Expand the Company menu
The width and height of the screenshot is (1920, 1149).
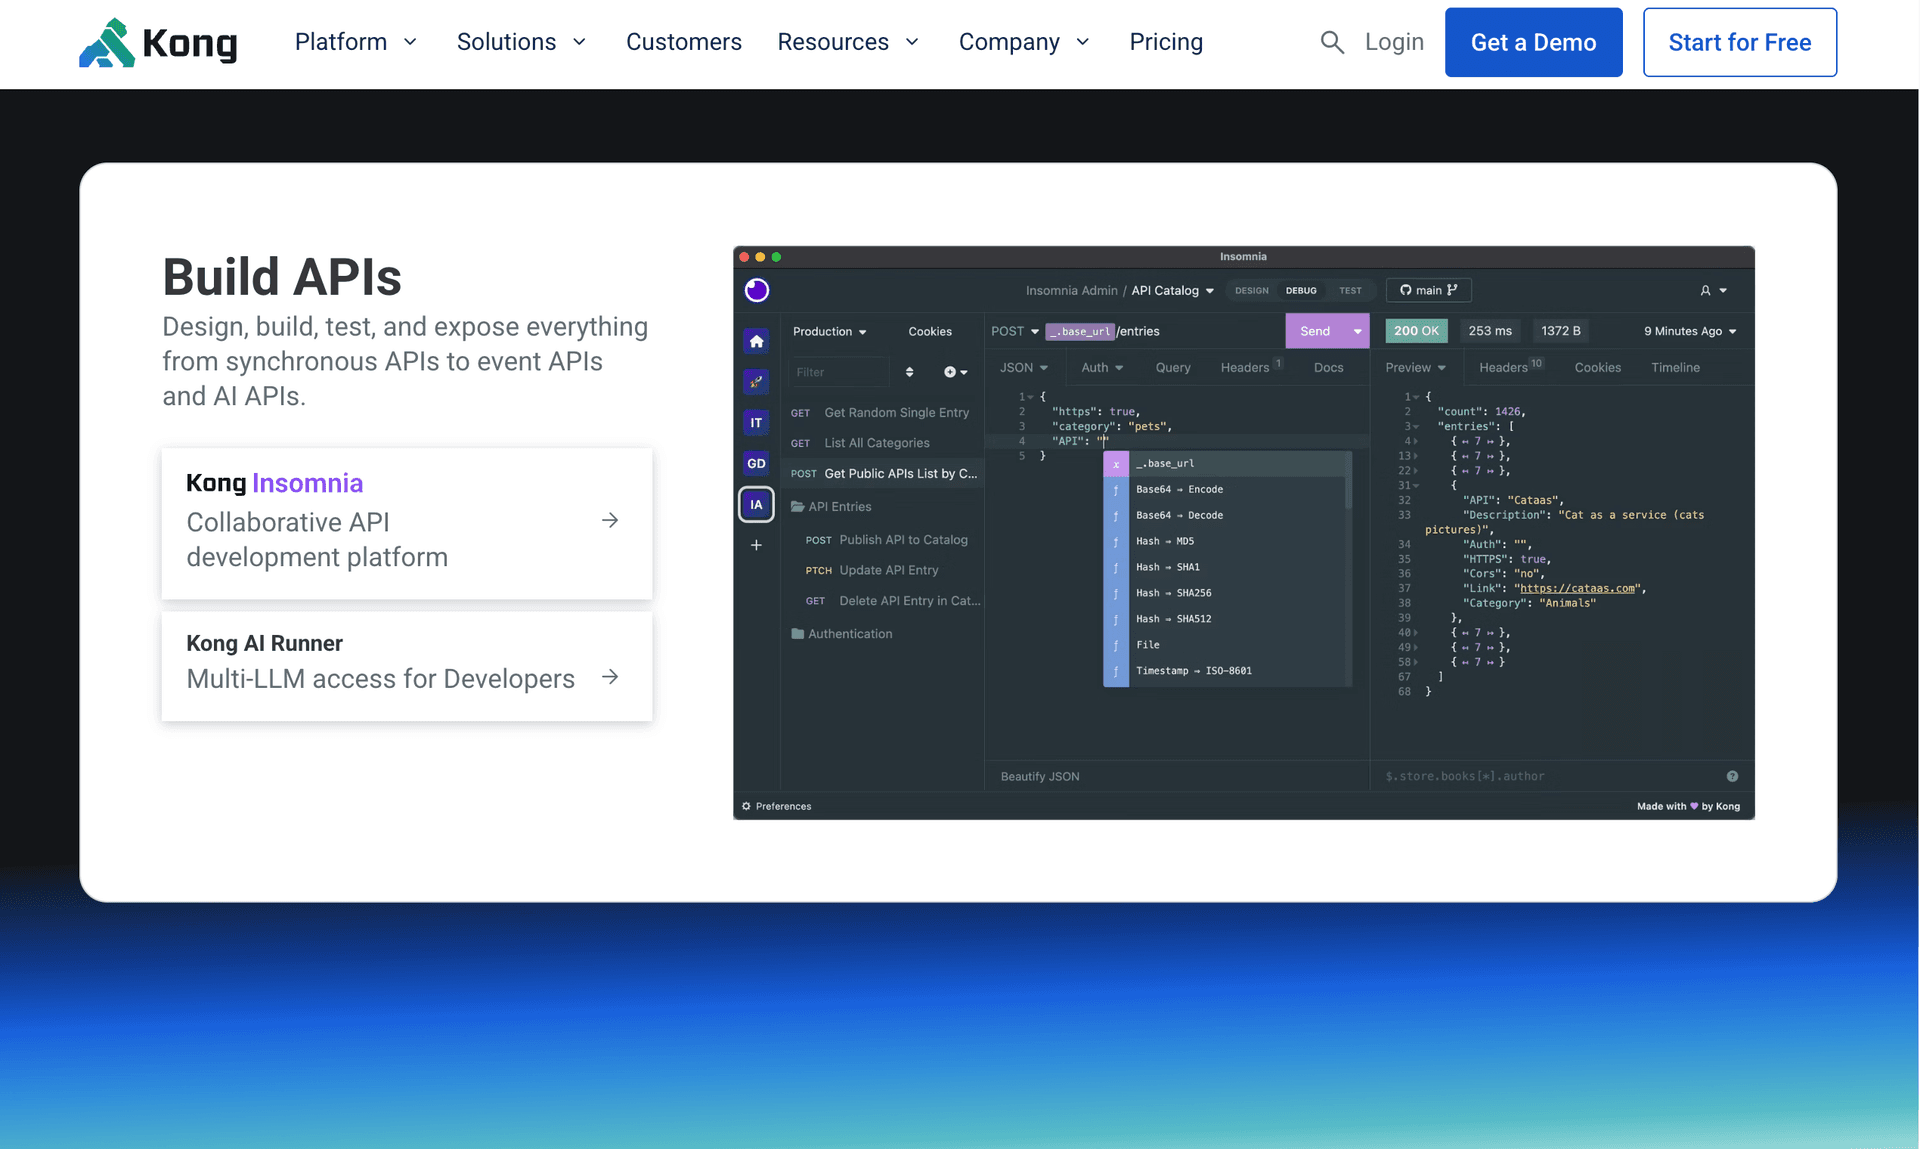tap(1024, 42)
